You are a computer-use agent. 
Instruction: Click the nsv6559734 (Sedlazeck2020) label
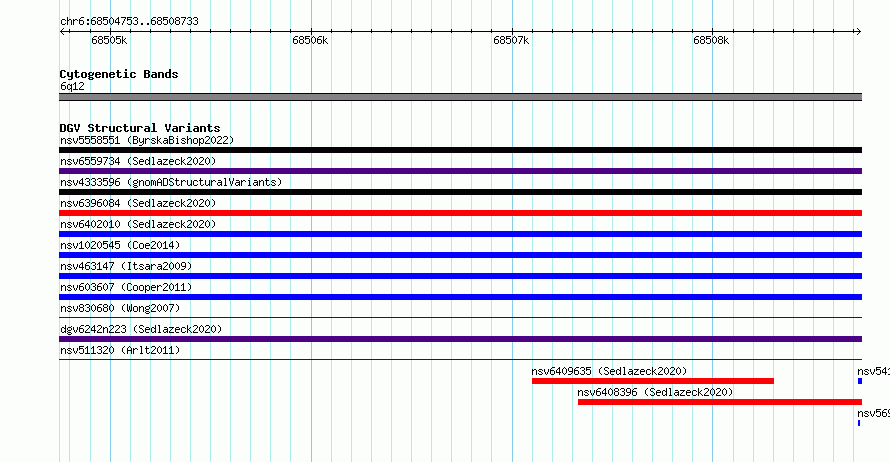[x=138, y=161]
